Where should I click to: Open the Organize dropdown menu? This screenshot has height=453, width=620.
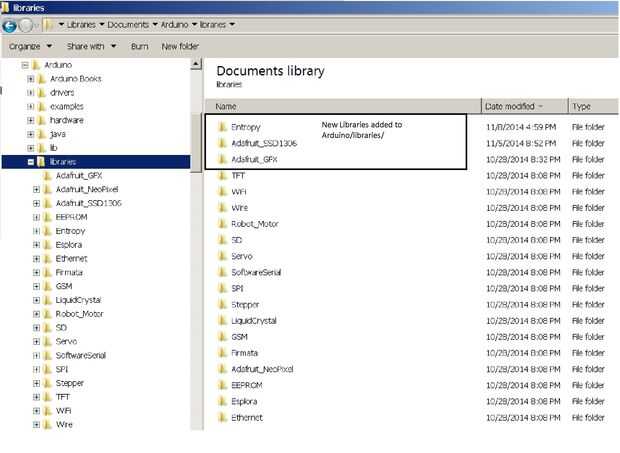30,46
